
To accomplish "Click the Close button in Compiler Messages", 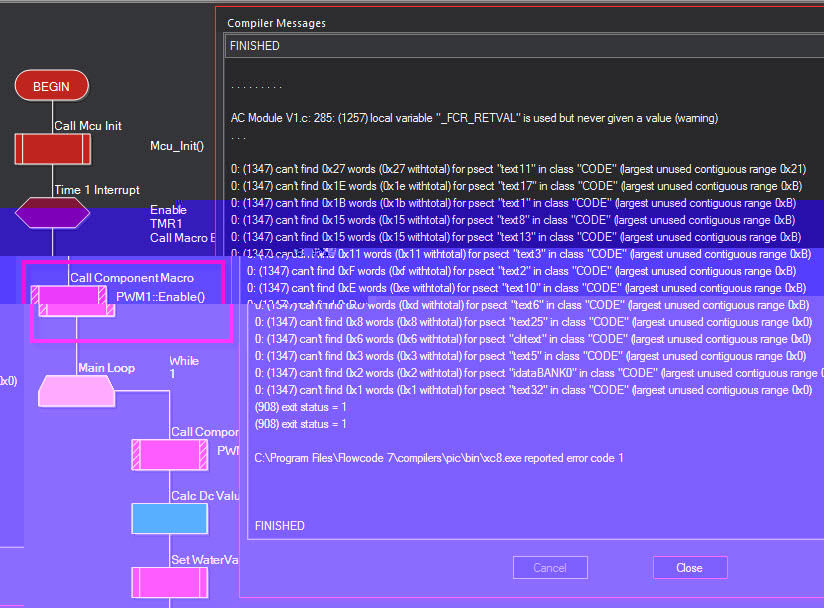I will click(x=690, y=568).
